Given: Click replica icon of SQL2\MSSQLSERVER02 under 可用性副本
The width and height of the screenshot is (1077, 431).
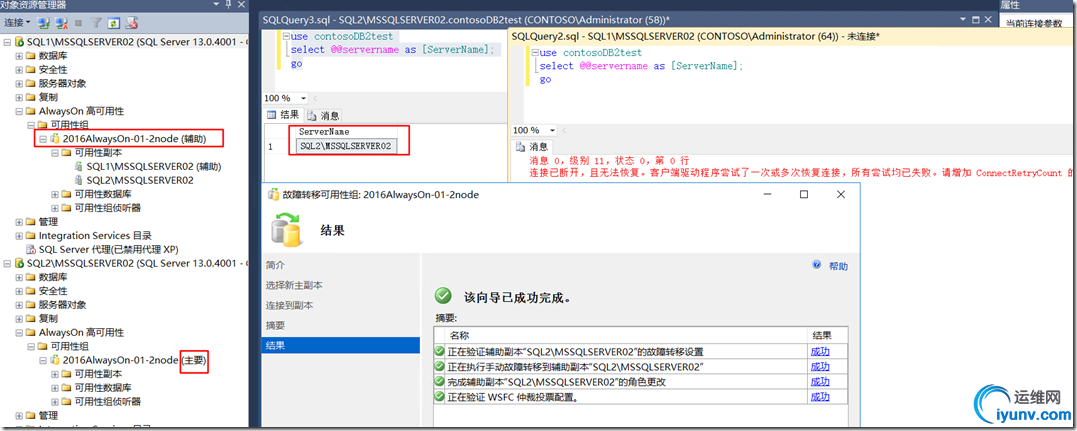Looking at the screenshot, I should pos(78,180).
